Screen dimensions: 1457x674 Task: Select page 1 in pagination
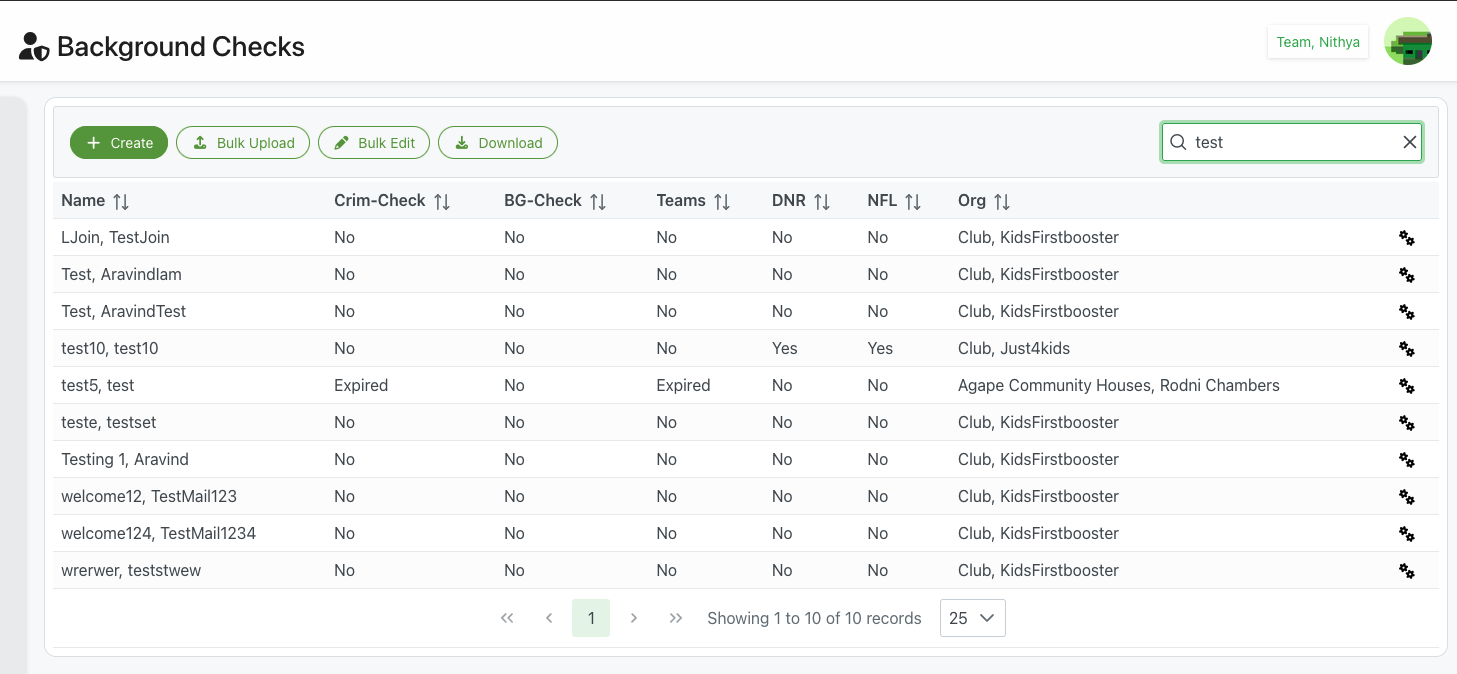pos(591,618)
